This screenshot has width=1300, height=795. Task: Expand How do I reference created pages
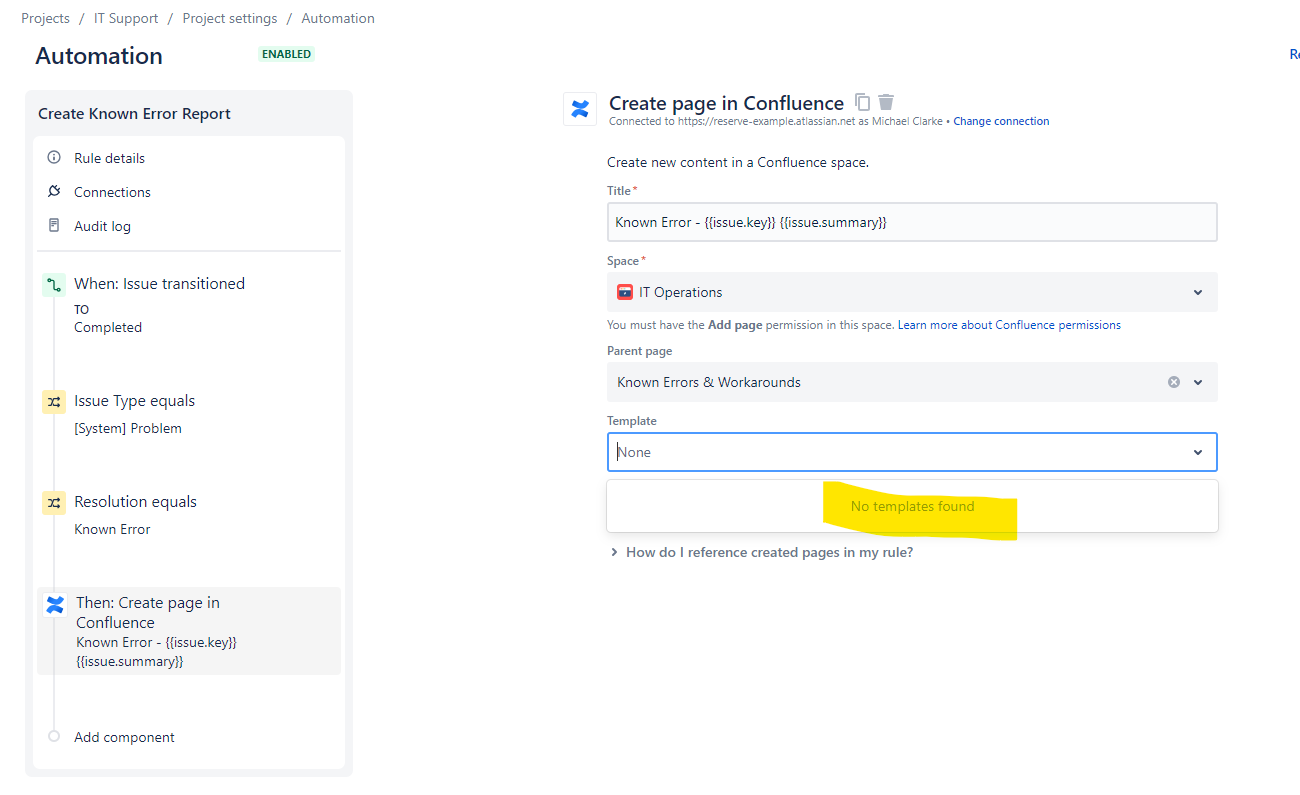tap(761, 552)
